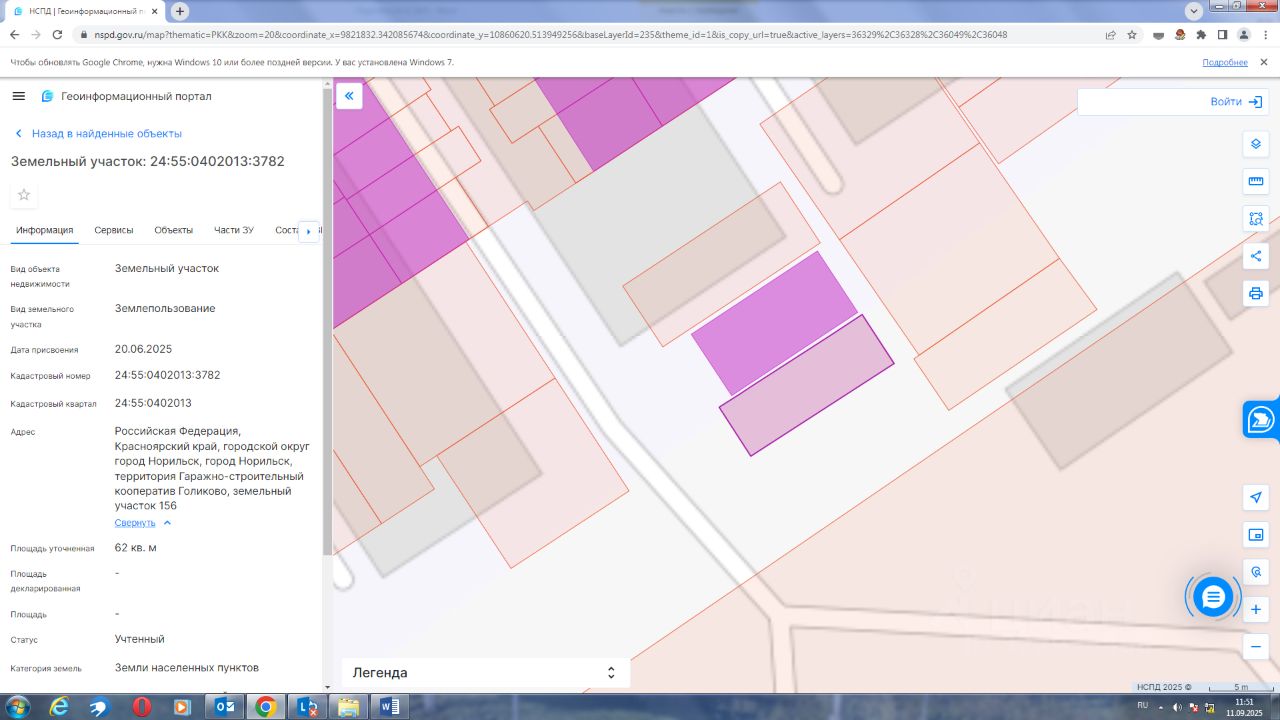Switch to the Части ЗУ tab
1280x720 pixels.
234,230
